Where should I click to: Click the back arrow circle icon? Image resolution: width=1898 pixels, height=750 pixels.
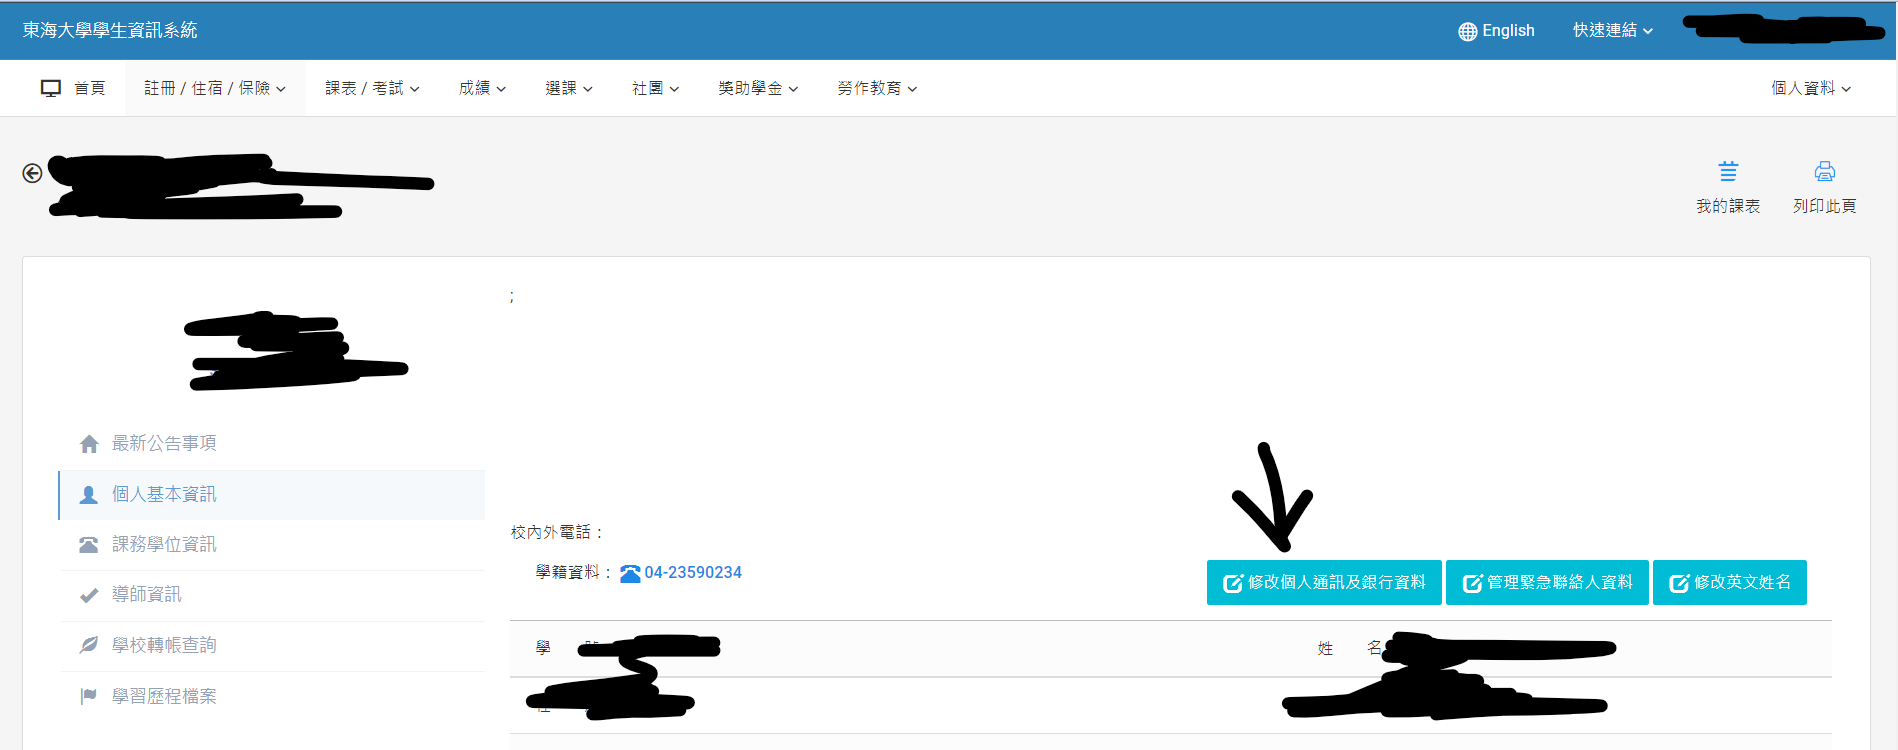tap(32, 173)
